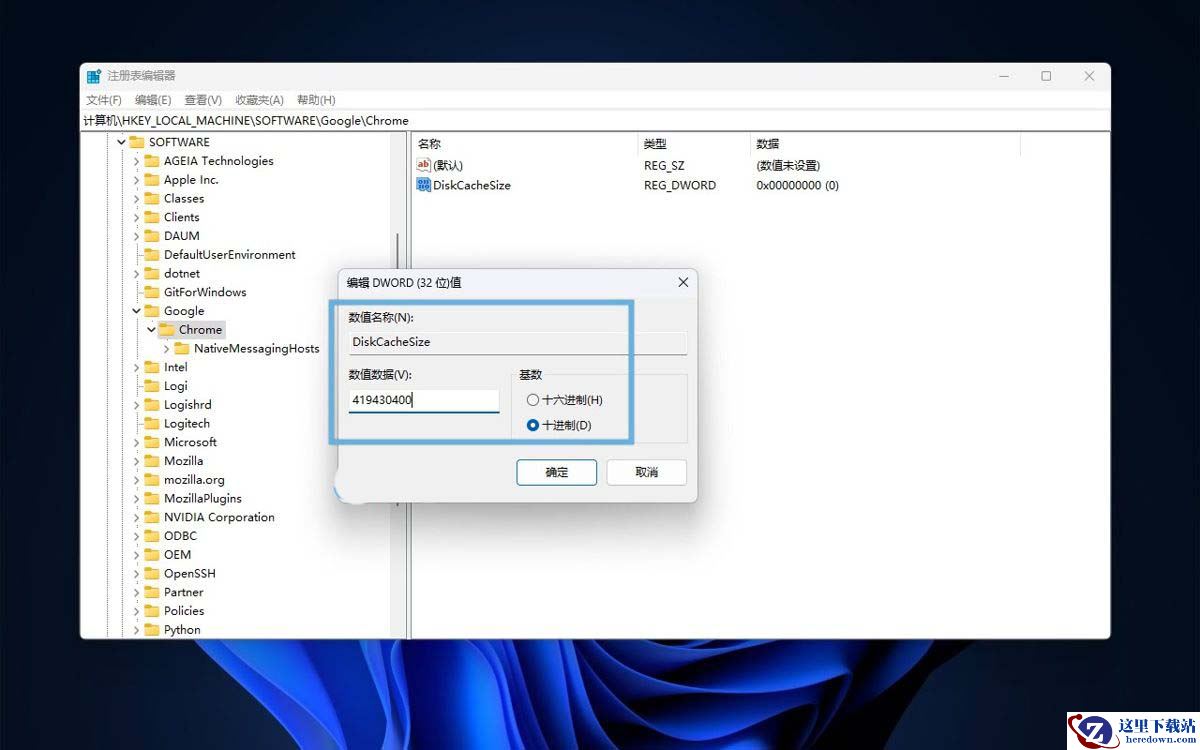This screenshot has width=1200, height=750.
Task: Expand the Policies tree node
Action: 137,611
